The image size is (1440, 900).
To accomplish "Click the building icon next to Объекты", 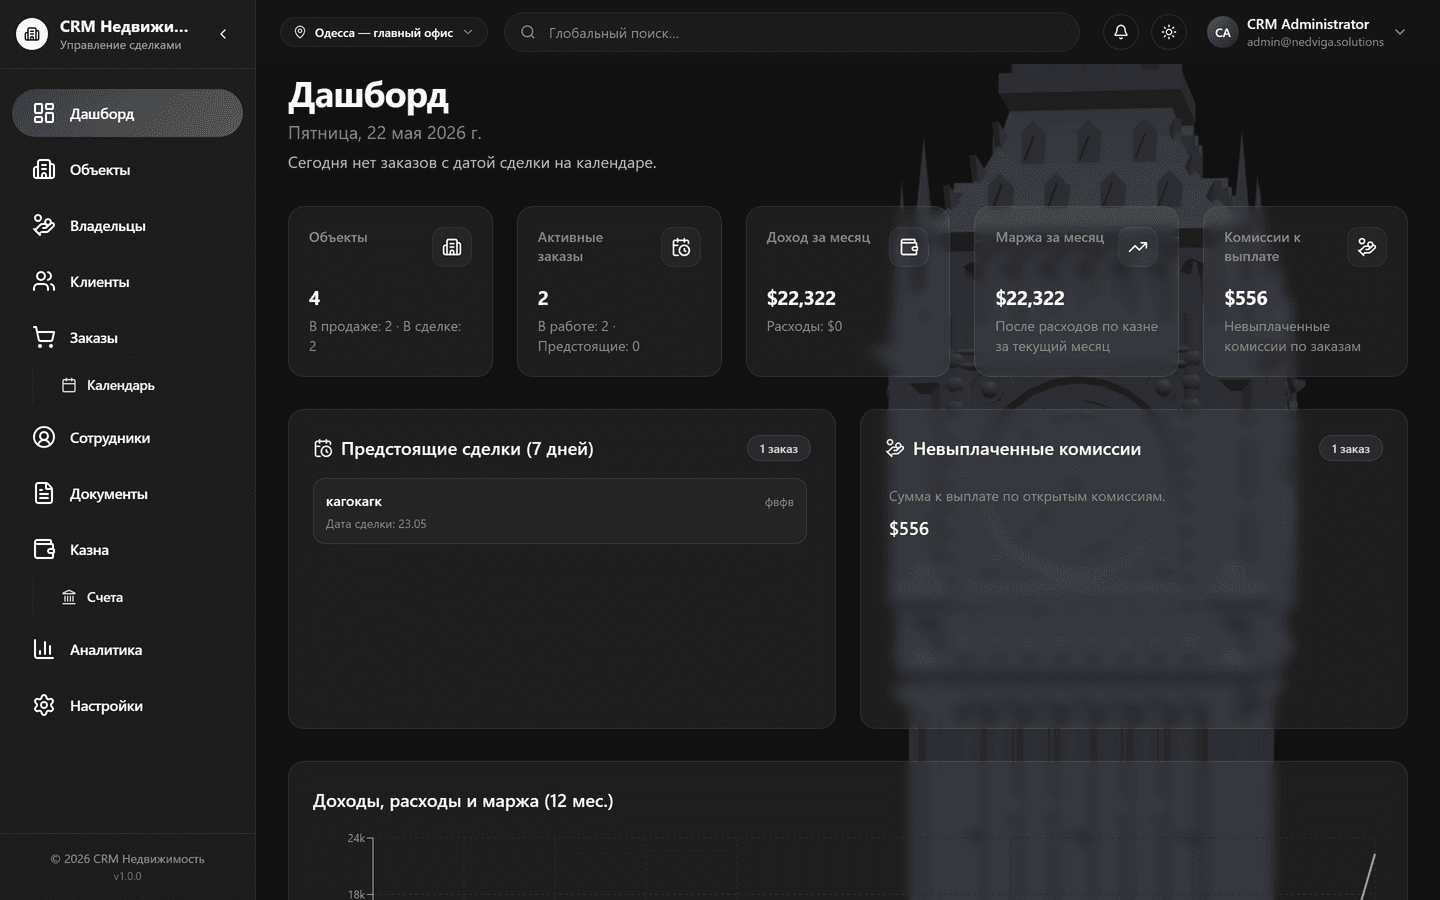I will point(44,169).
